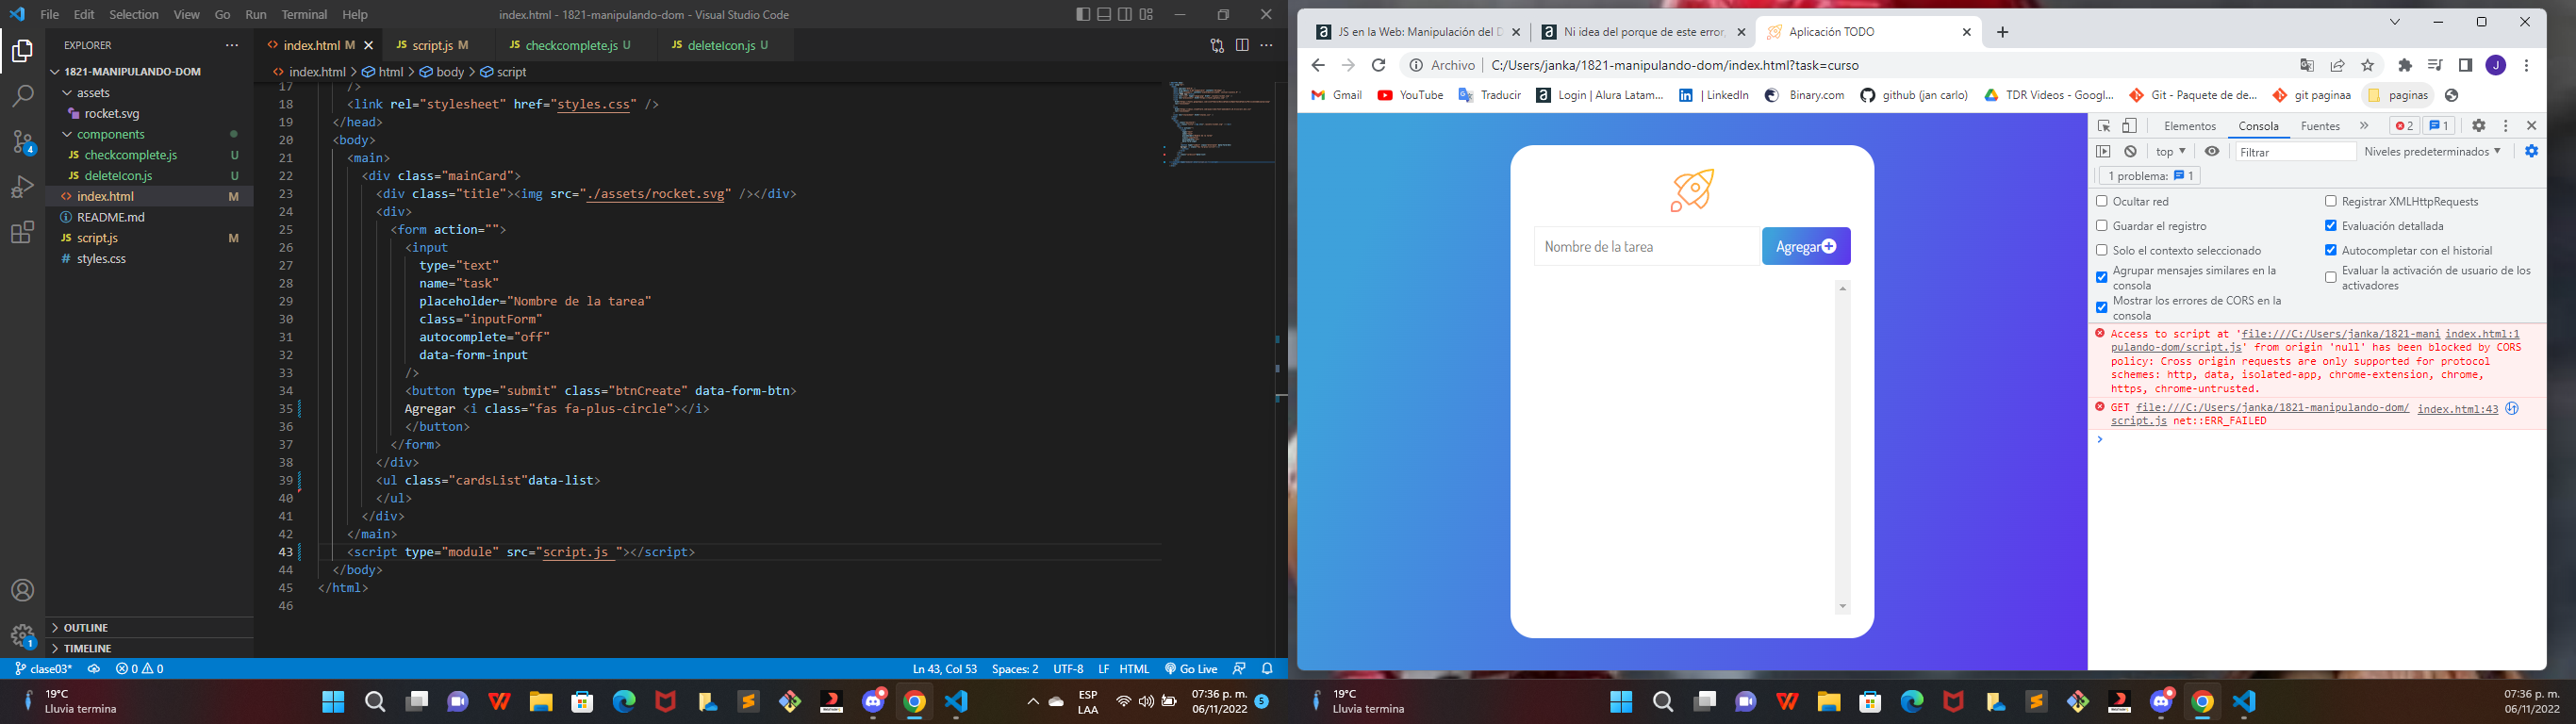
Task: Open the Chrome side panel icon
Action: [2465, 65]
